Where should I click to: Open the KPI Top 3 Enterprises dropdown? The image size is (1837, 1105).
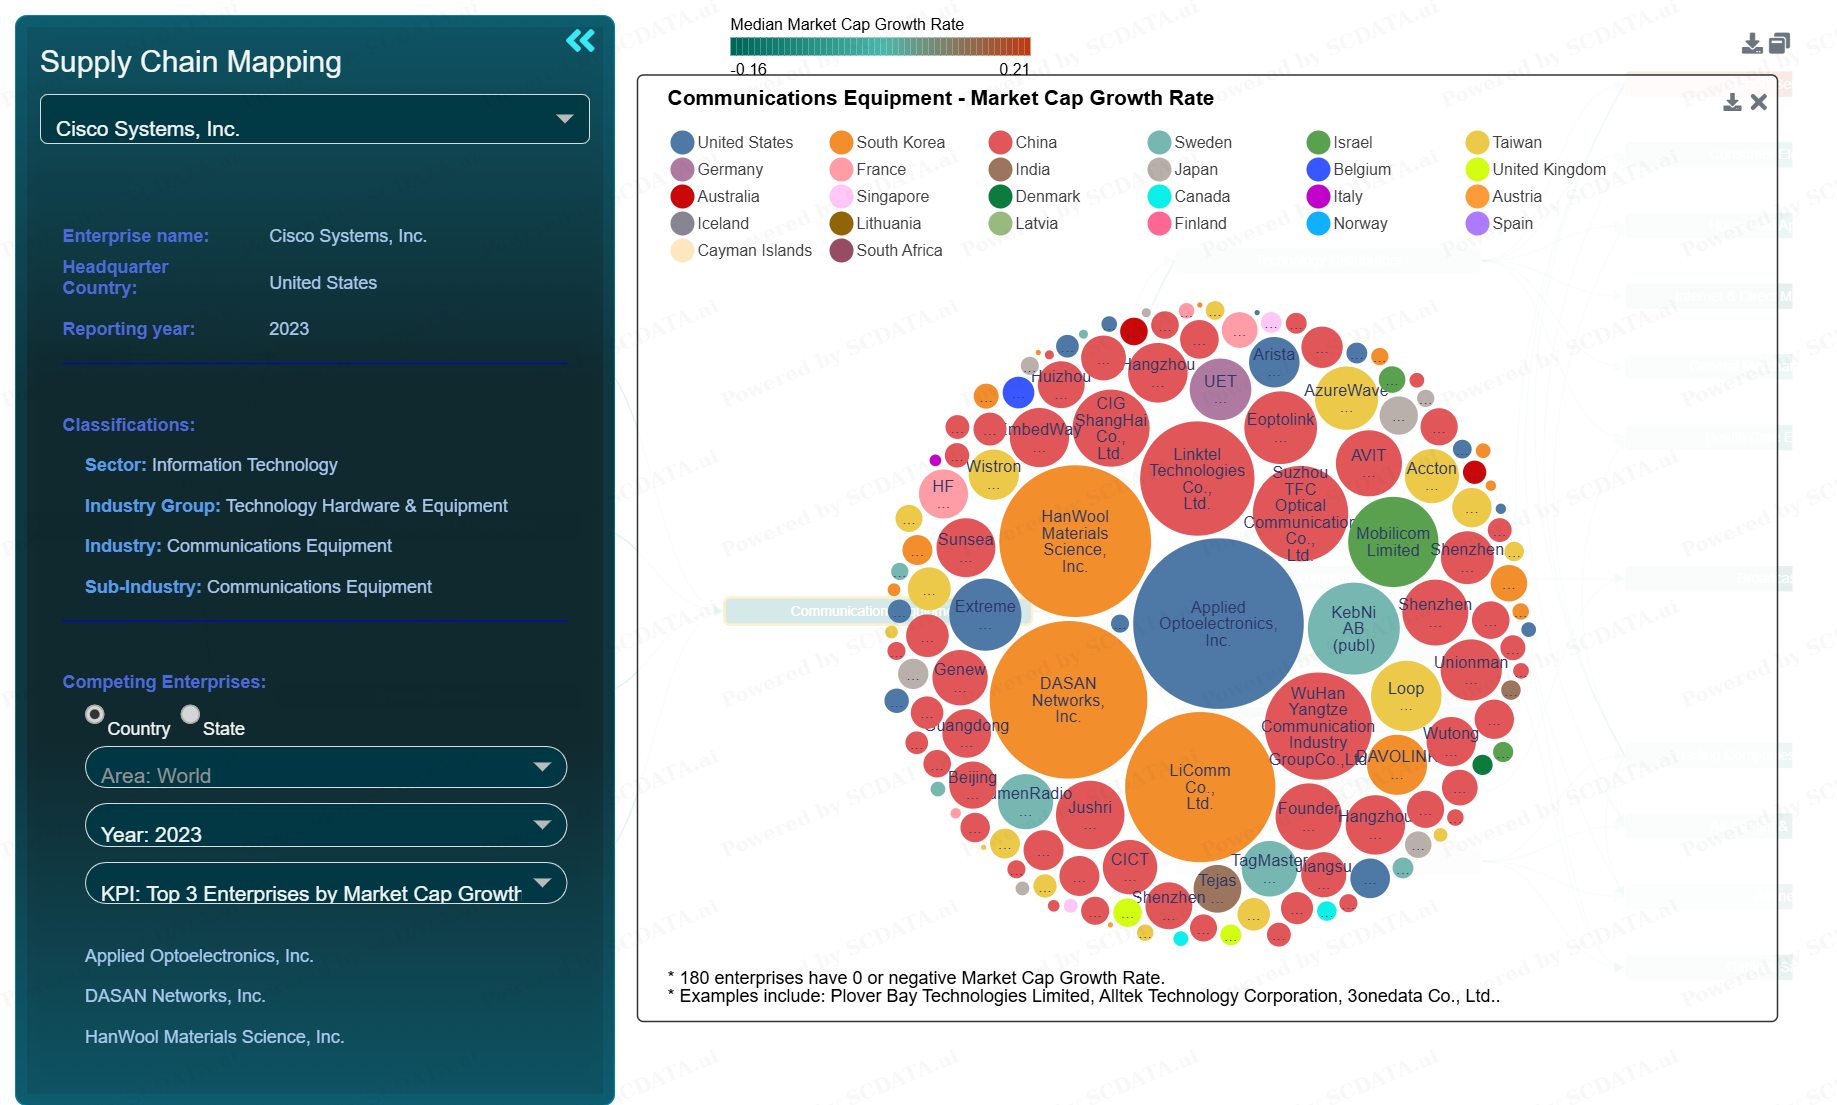pos(326,883)
